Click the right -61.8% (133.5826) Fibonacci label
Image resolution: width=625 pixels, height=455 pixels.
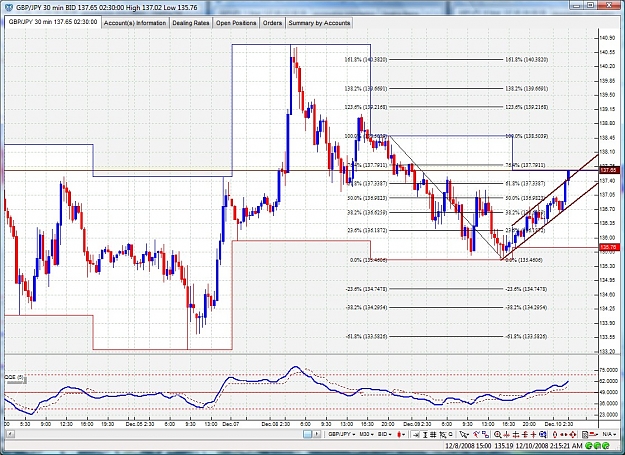[x=526, y=337]
